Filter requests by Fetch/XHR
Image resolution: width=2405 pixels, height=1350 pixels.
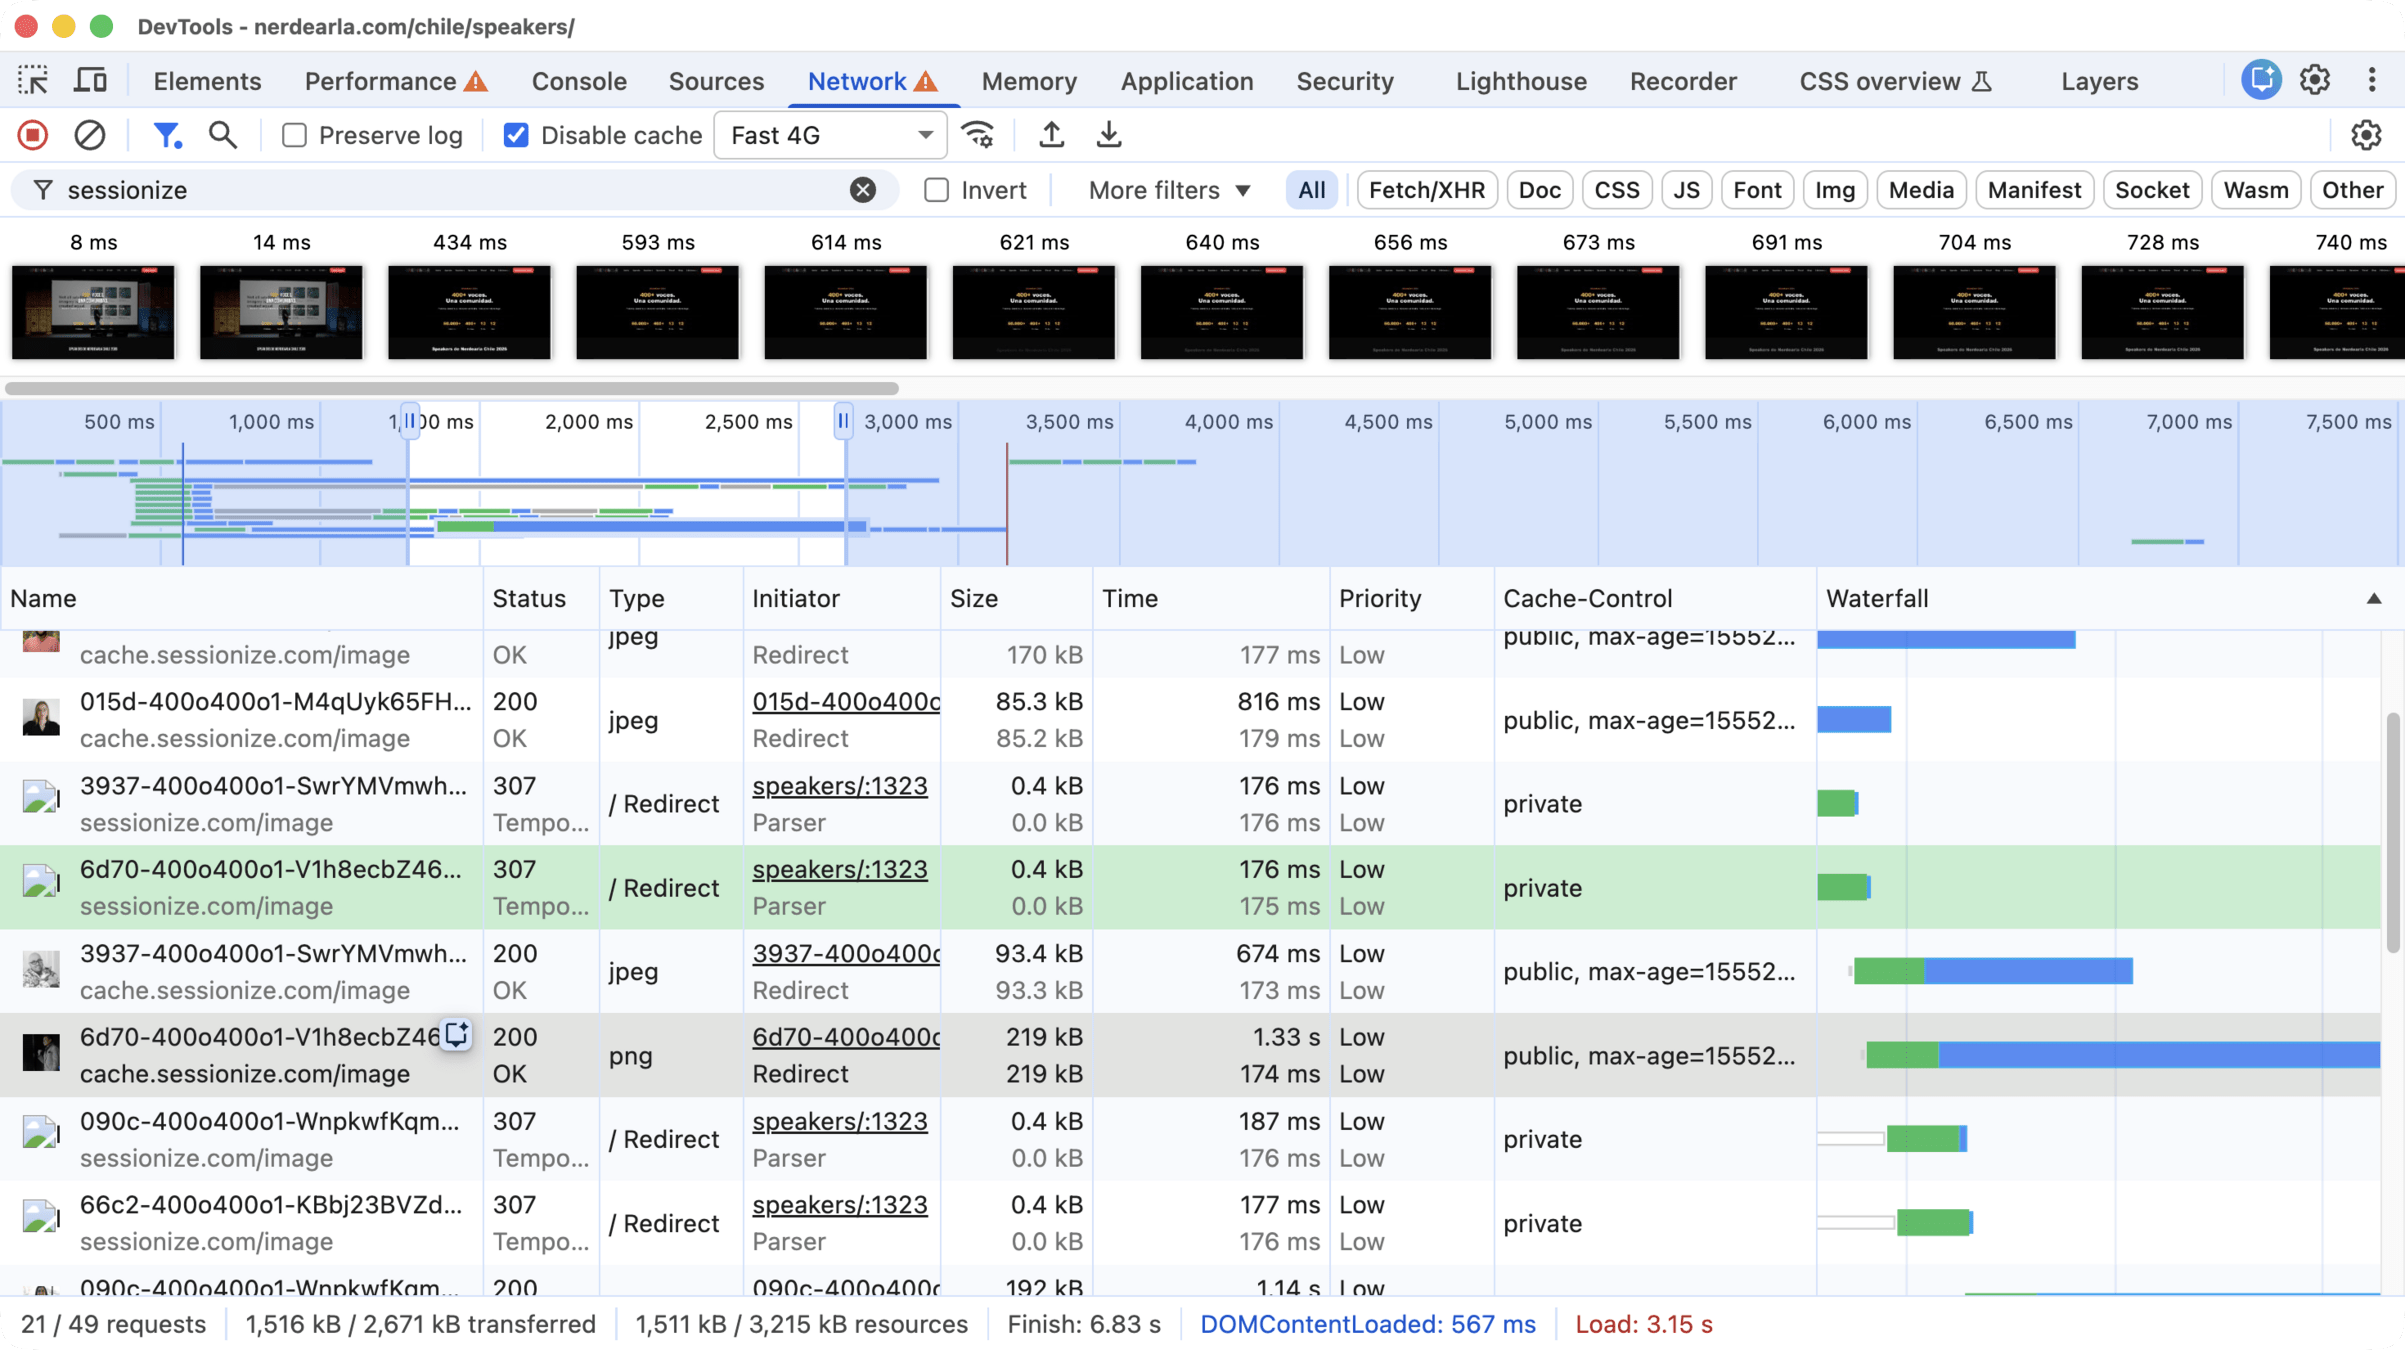click(x=1426, y=190)
